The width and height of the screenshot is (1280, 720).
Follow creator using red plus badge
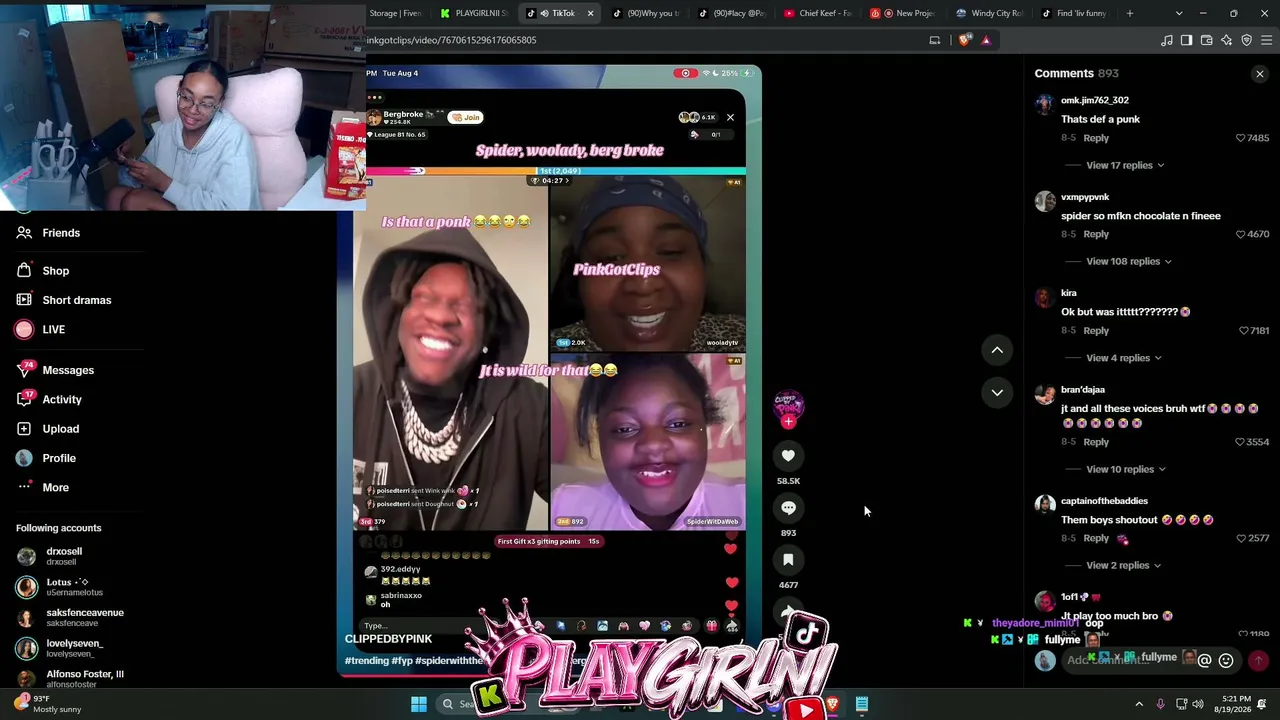[788, 422]
